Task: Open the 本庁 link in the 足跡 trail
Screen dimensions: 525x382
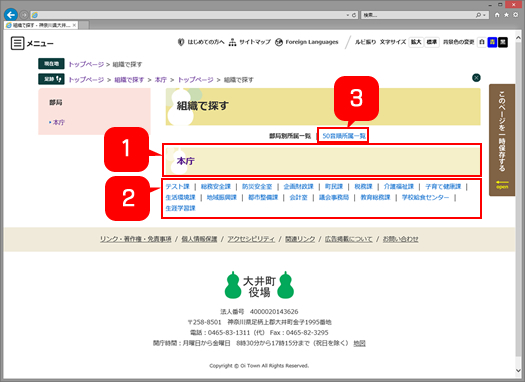Action: (x=160, y=80)
